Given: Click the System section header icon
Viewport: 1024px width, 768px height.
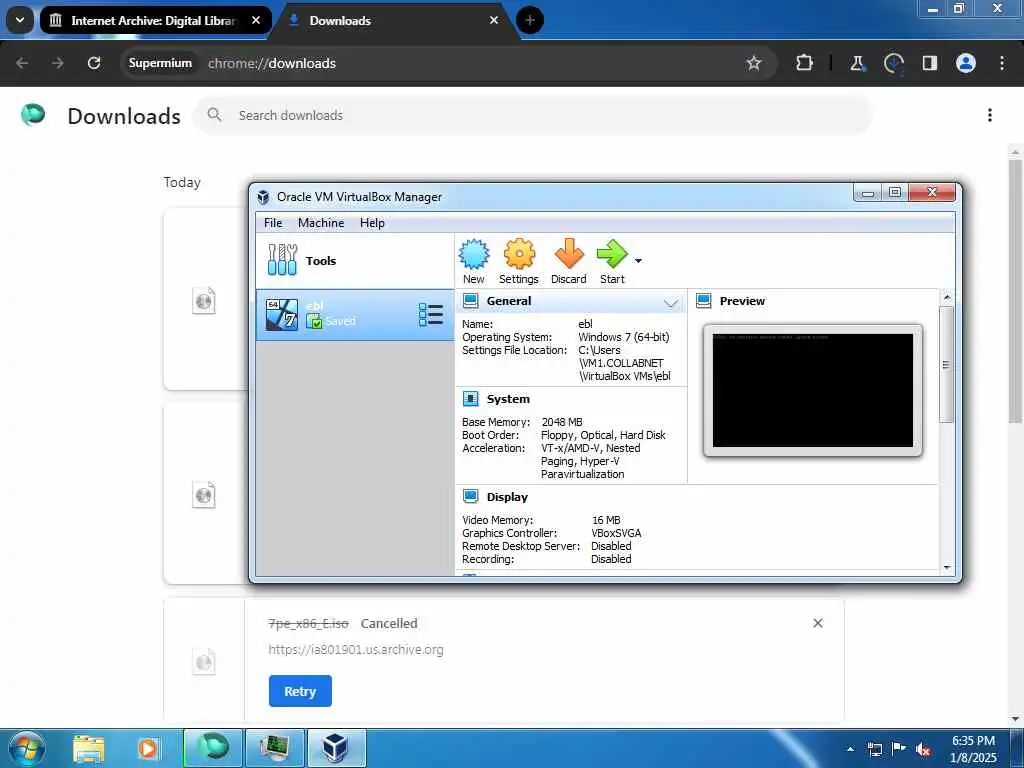Looking at the screenshot, I should tap(470, 399).
